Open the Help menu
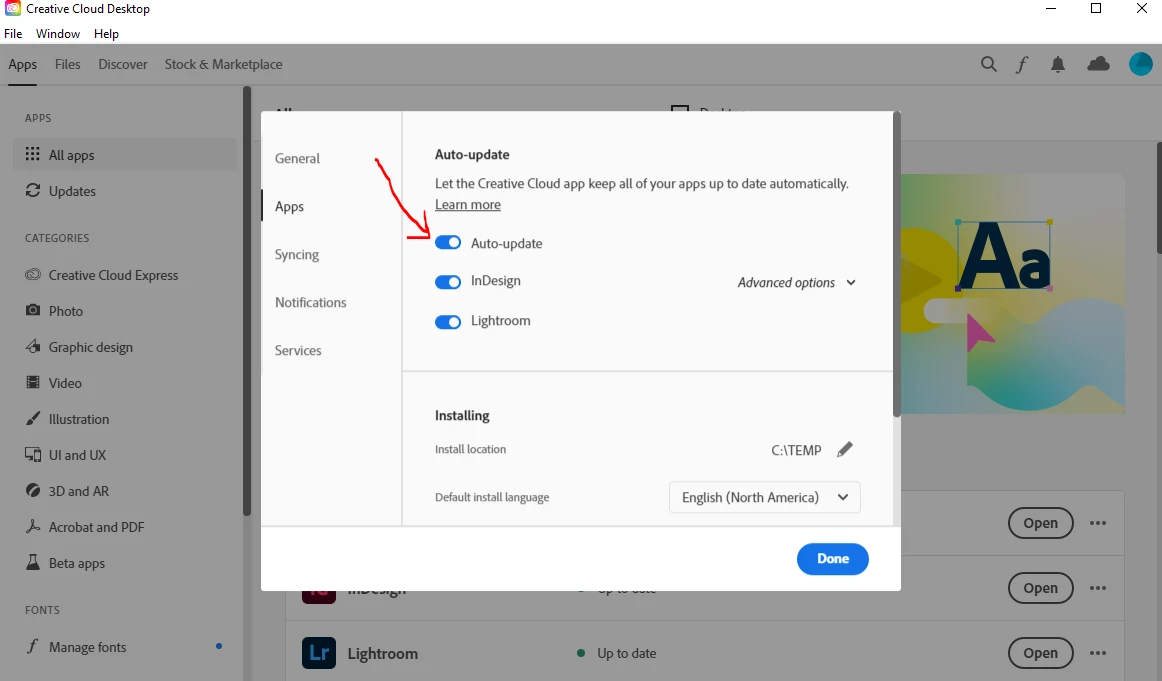1162x681 pixels. (x=106, y=33)
